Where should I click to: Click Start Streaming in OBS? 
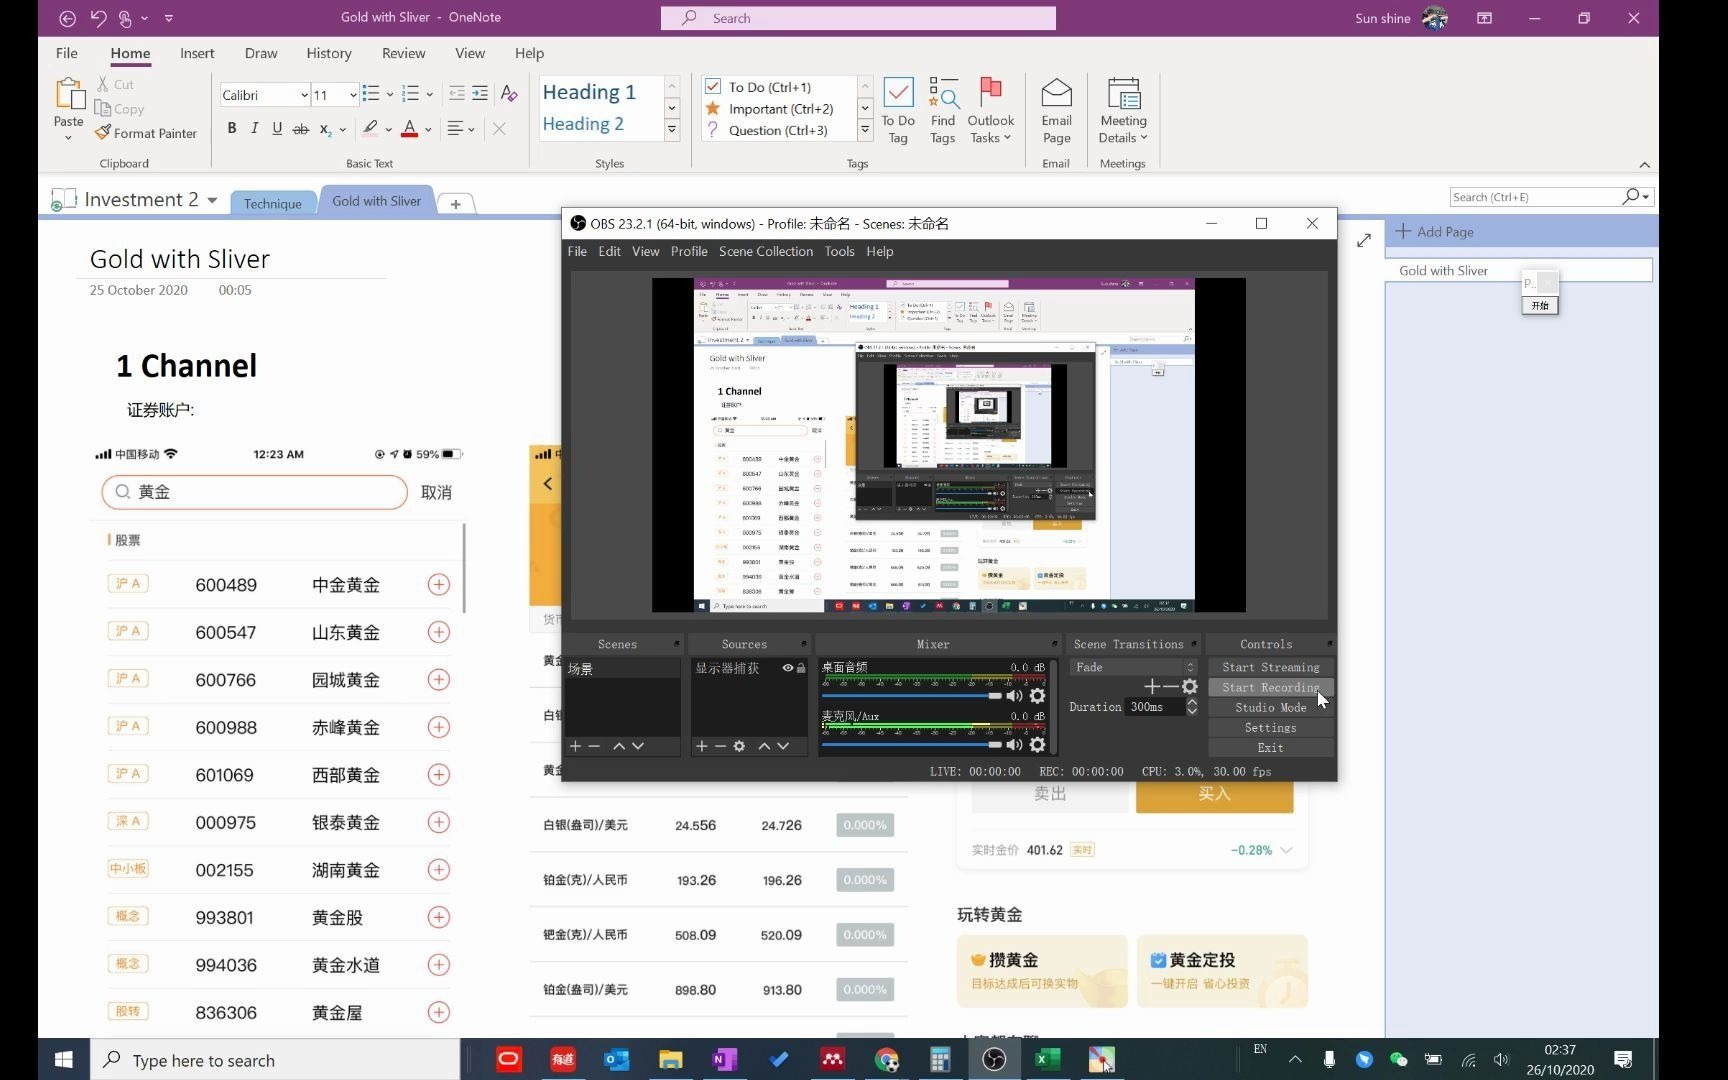tap(1270, 667)
